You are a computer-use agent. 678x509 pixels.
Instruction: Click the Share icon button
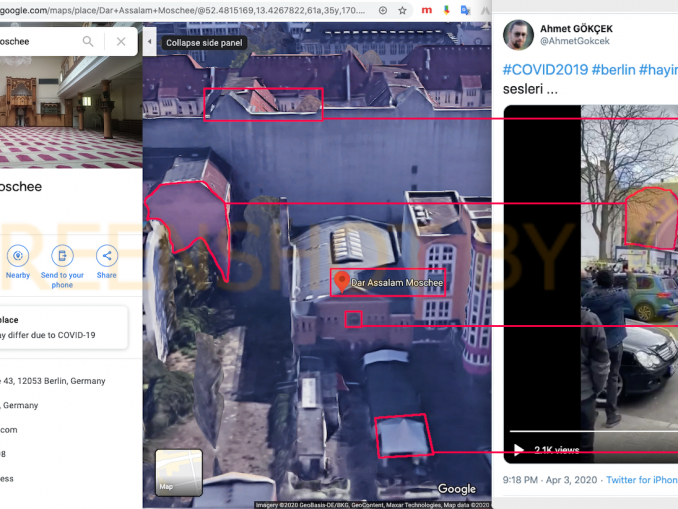point(106,256)
